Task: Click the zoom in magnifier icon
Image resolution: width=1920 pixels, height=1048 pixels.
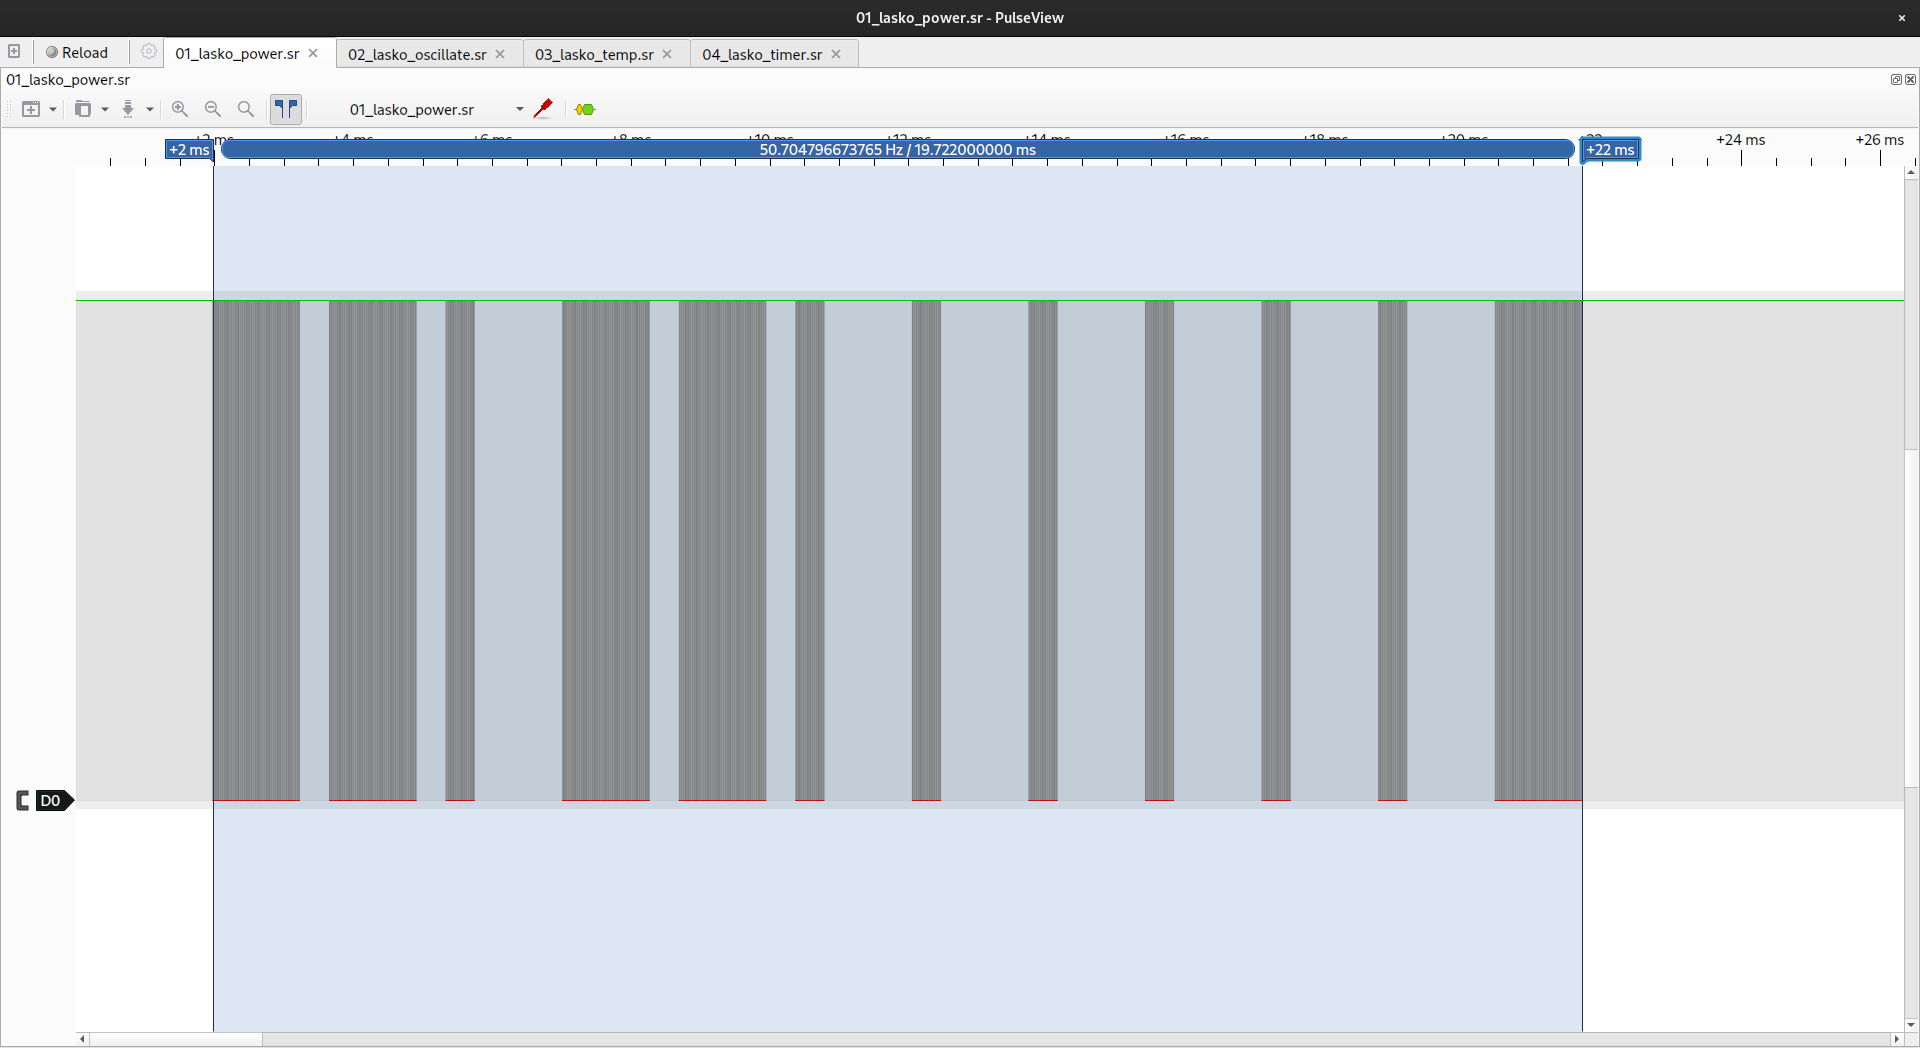Action: click(180, 109)
